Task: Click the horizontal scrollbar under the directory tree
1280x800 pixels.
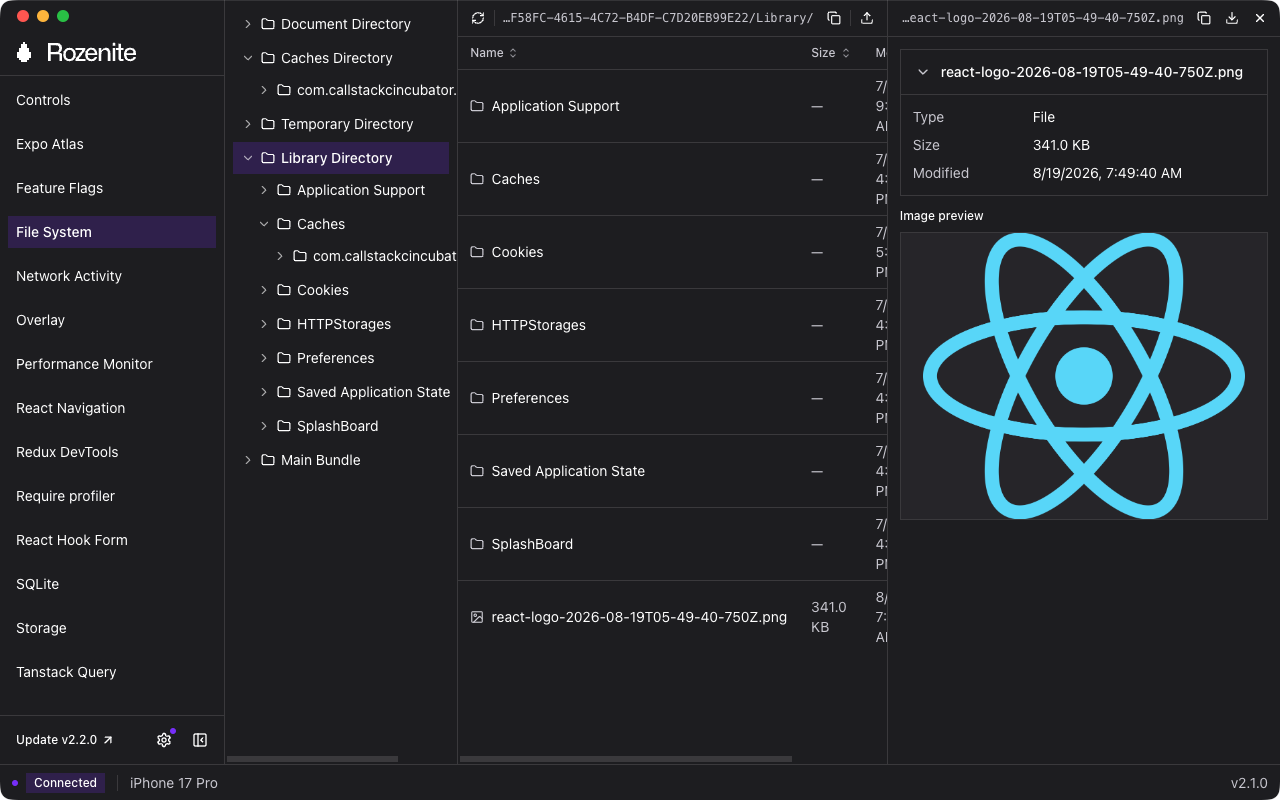Action: 313,759
